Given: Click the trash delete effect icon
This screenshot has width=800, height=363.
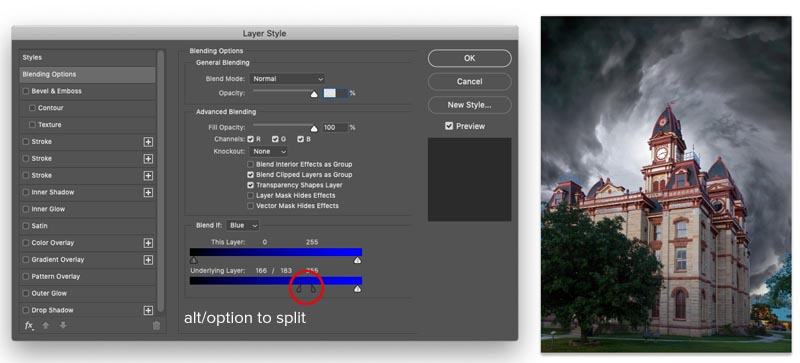Looking at the screenshot, I should [x=156, y=326].
